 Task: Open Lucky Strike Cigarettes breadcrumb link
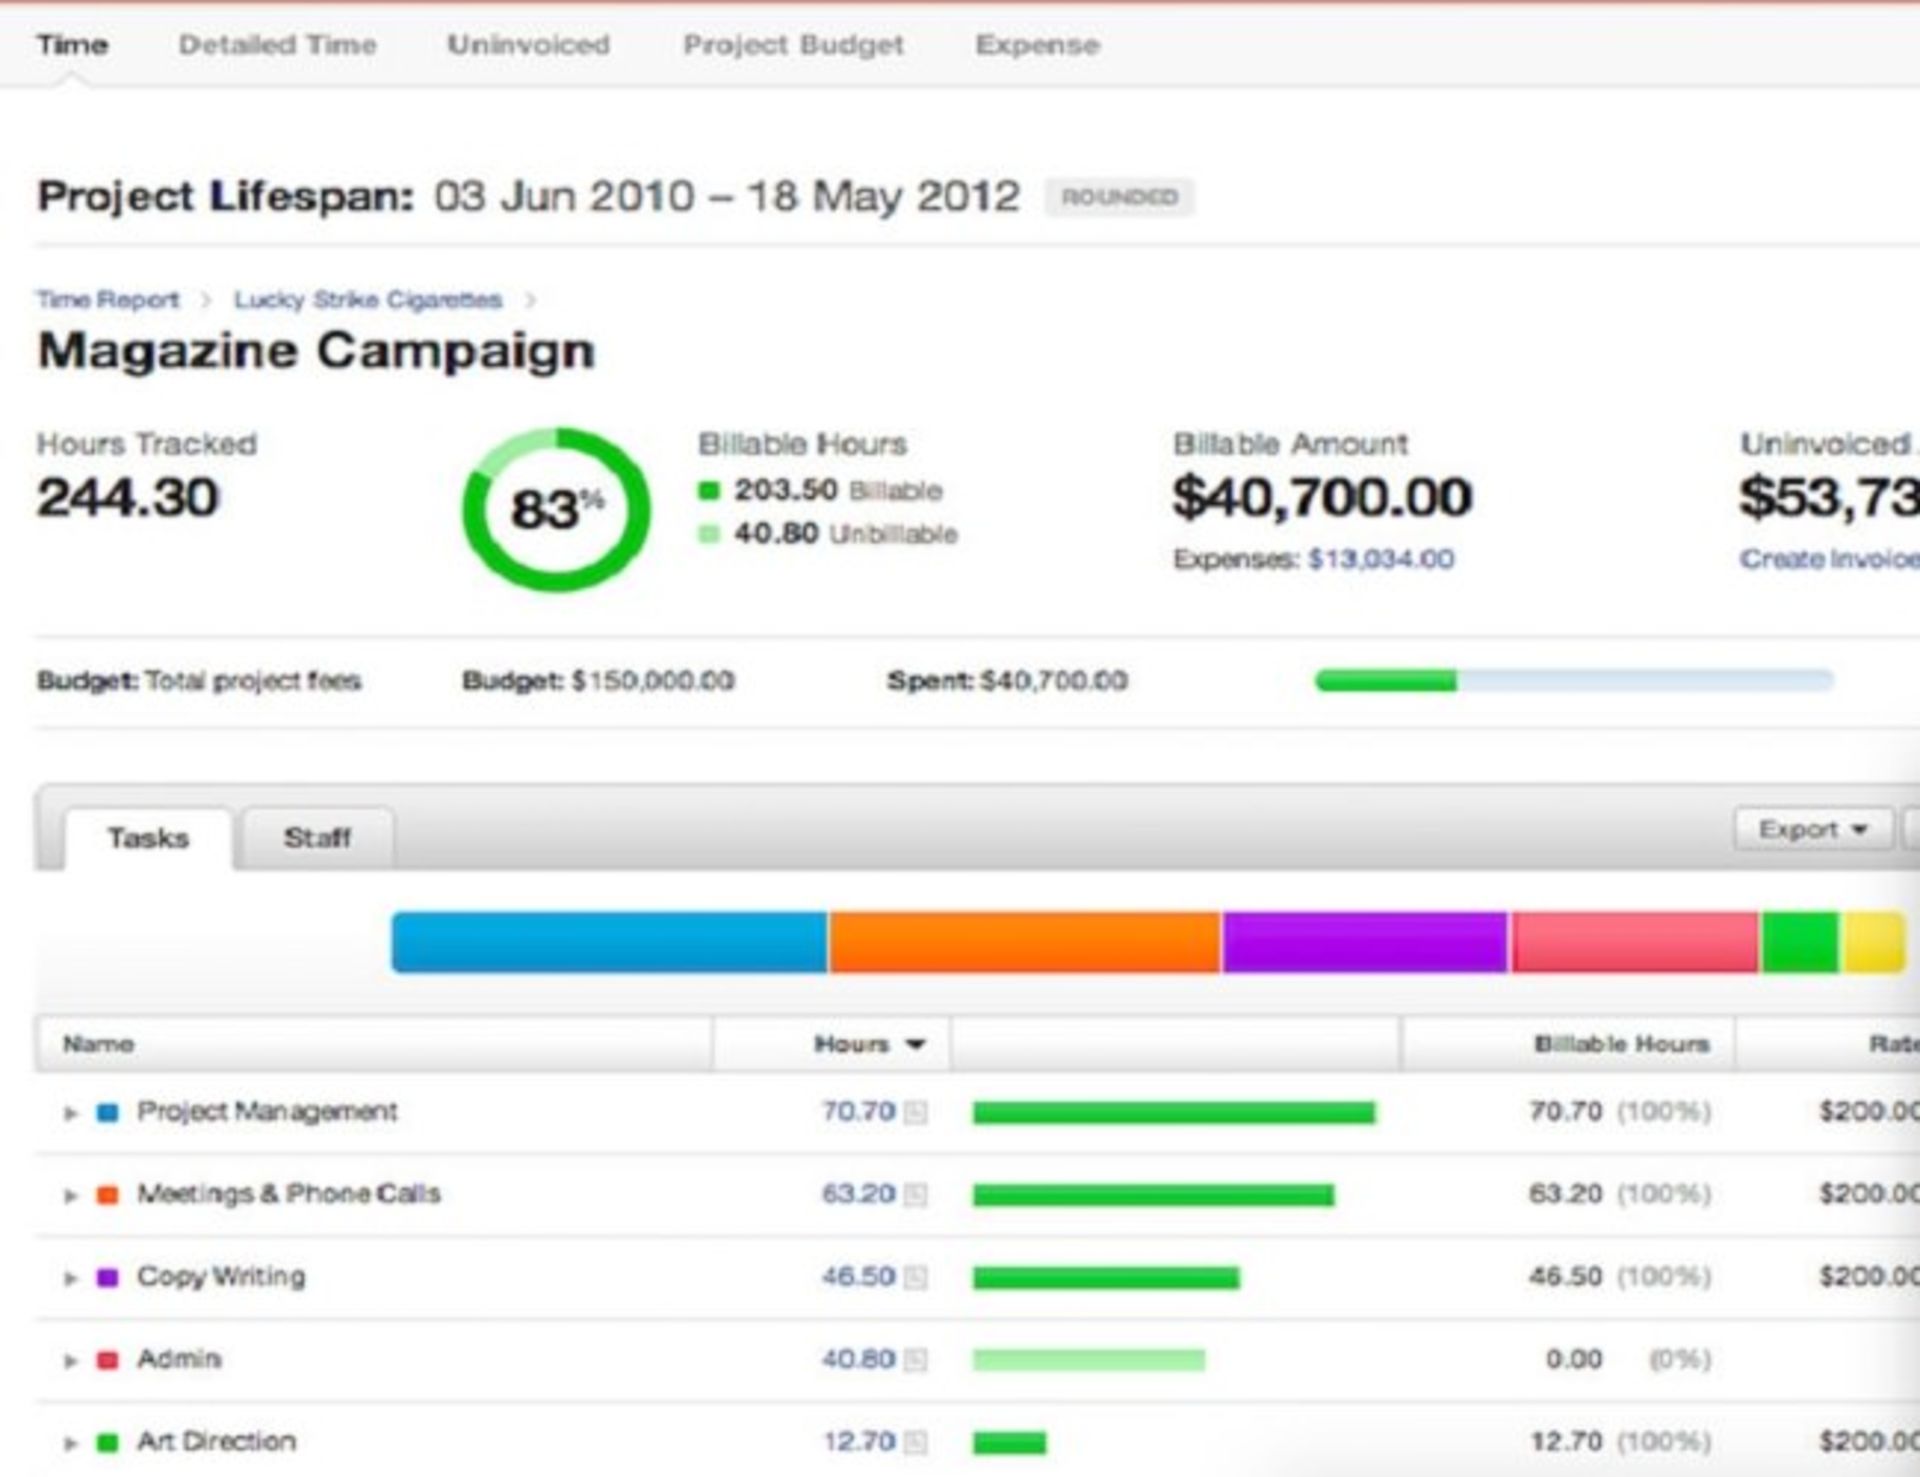368,300
